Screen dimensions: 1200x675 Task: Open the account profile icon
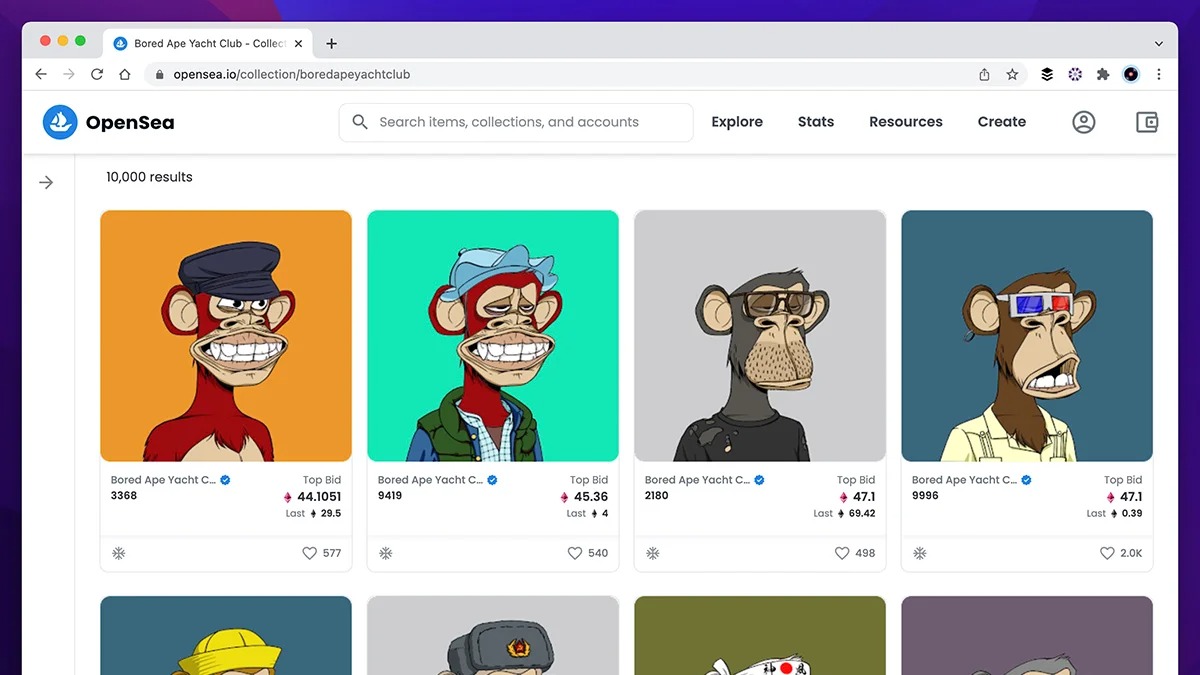click(1084, 122)
